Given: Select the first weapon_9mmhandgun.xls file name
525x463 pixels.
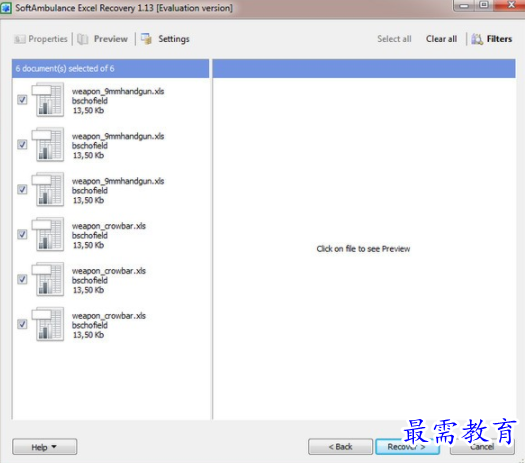Looking at the screenshot, I should coord(118,91).
